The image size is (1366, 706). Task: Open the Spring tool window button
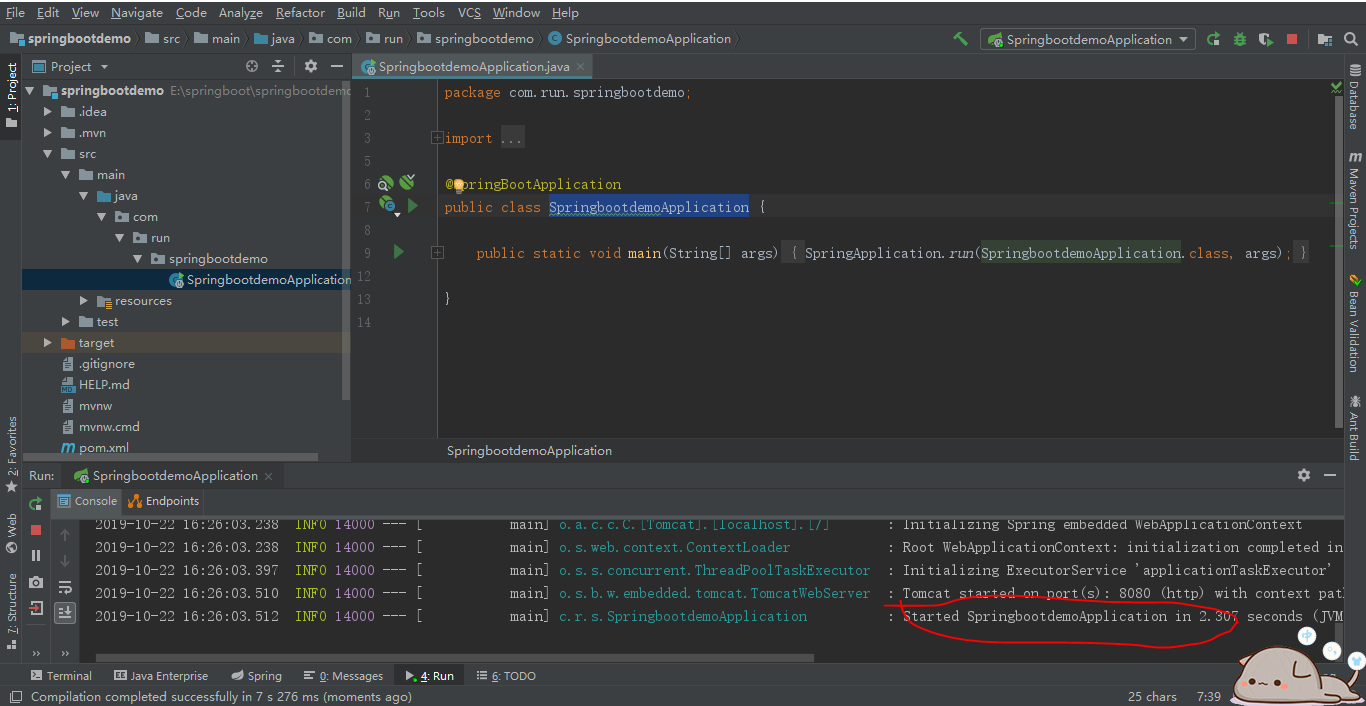coord(256,676)
